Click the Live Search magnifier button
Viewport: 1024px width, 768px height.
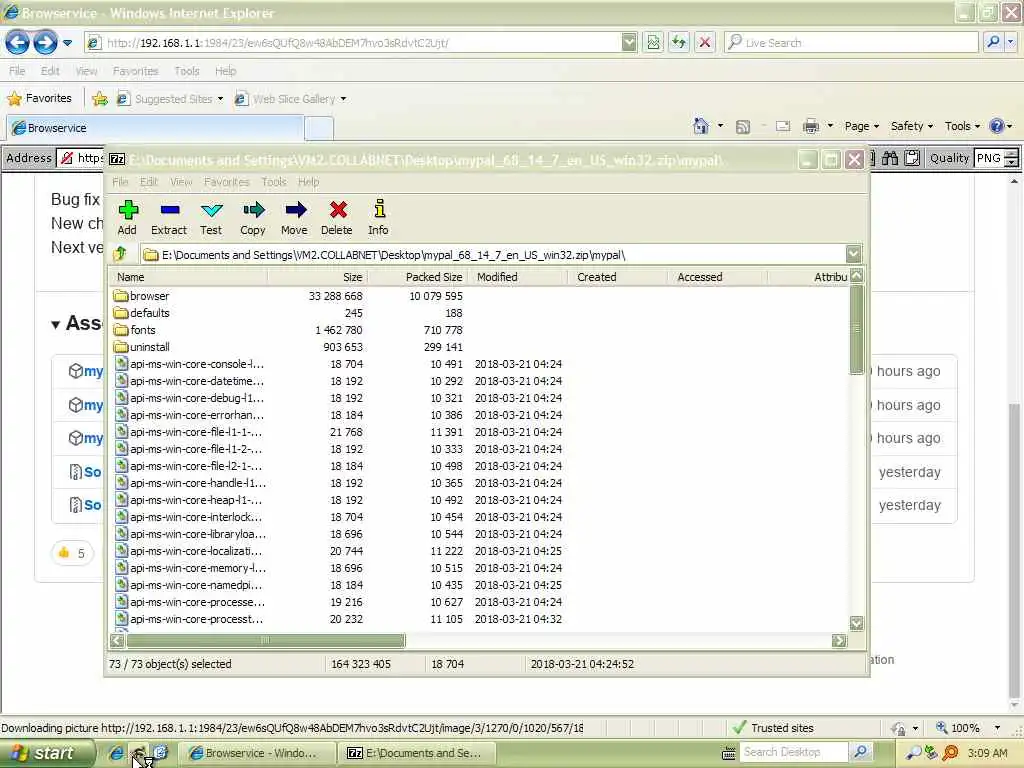coord(993,42)
